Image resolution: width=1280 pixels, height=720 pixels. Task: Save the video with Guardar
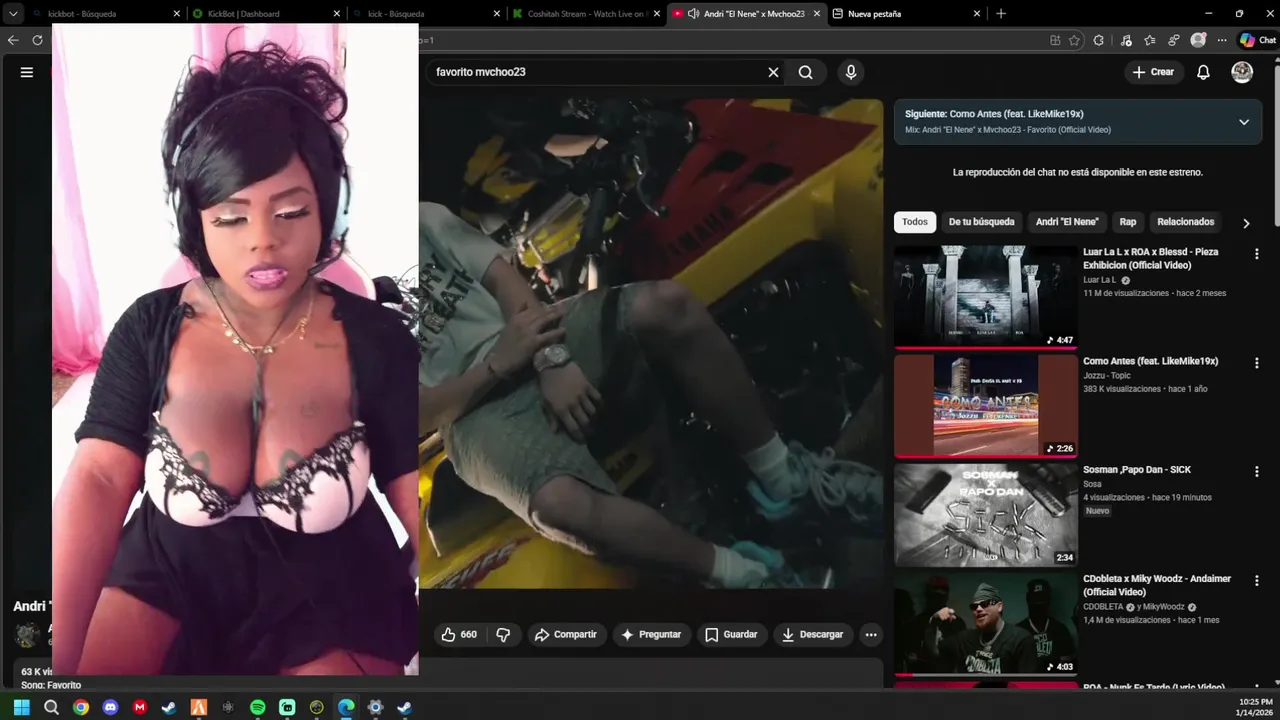731,634
